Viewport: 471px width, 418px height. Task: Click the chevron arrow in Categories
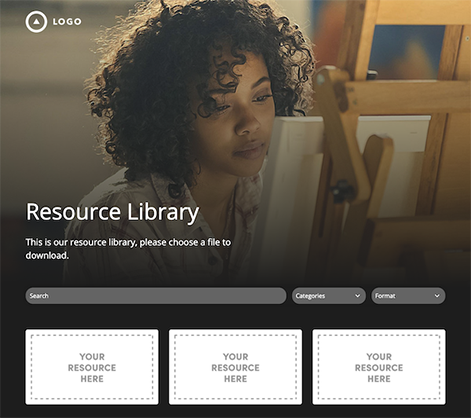click(x=357, y=296)
